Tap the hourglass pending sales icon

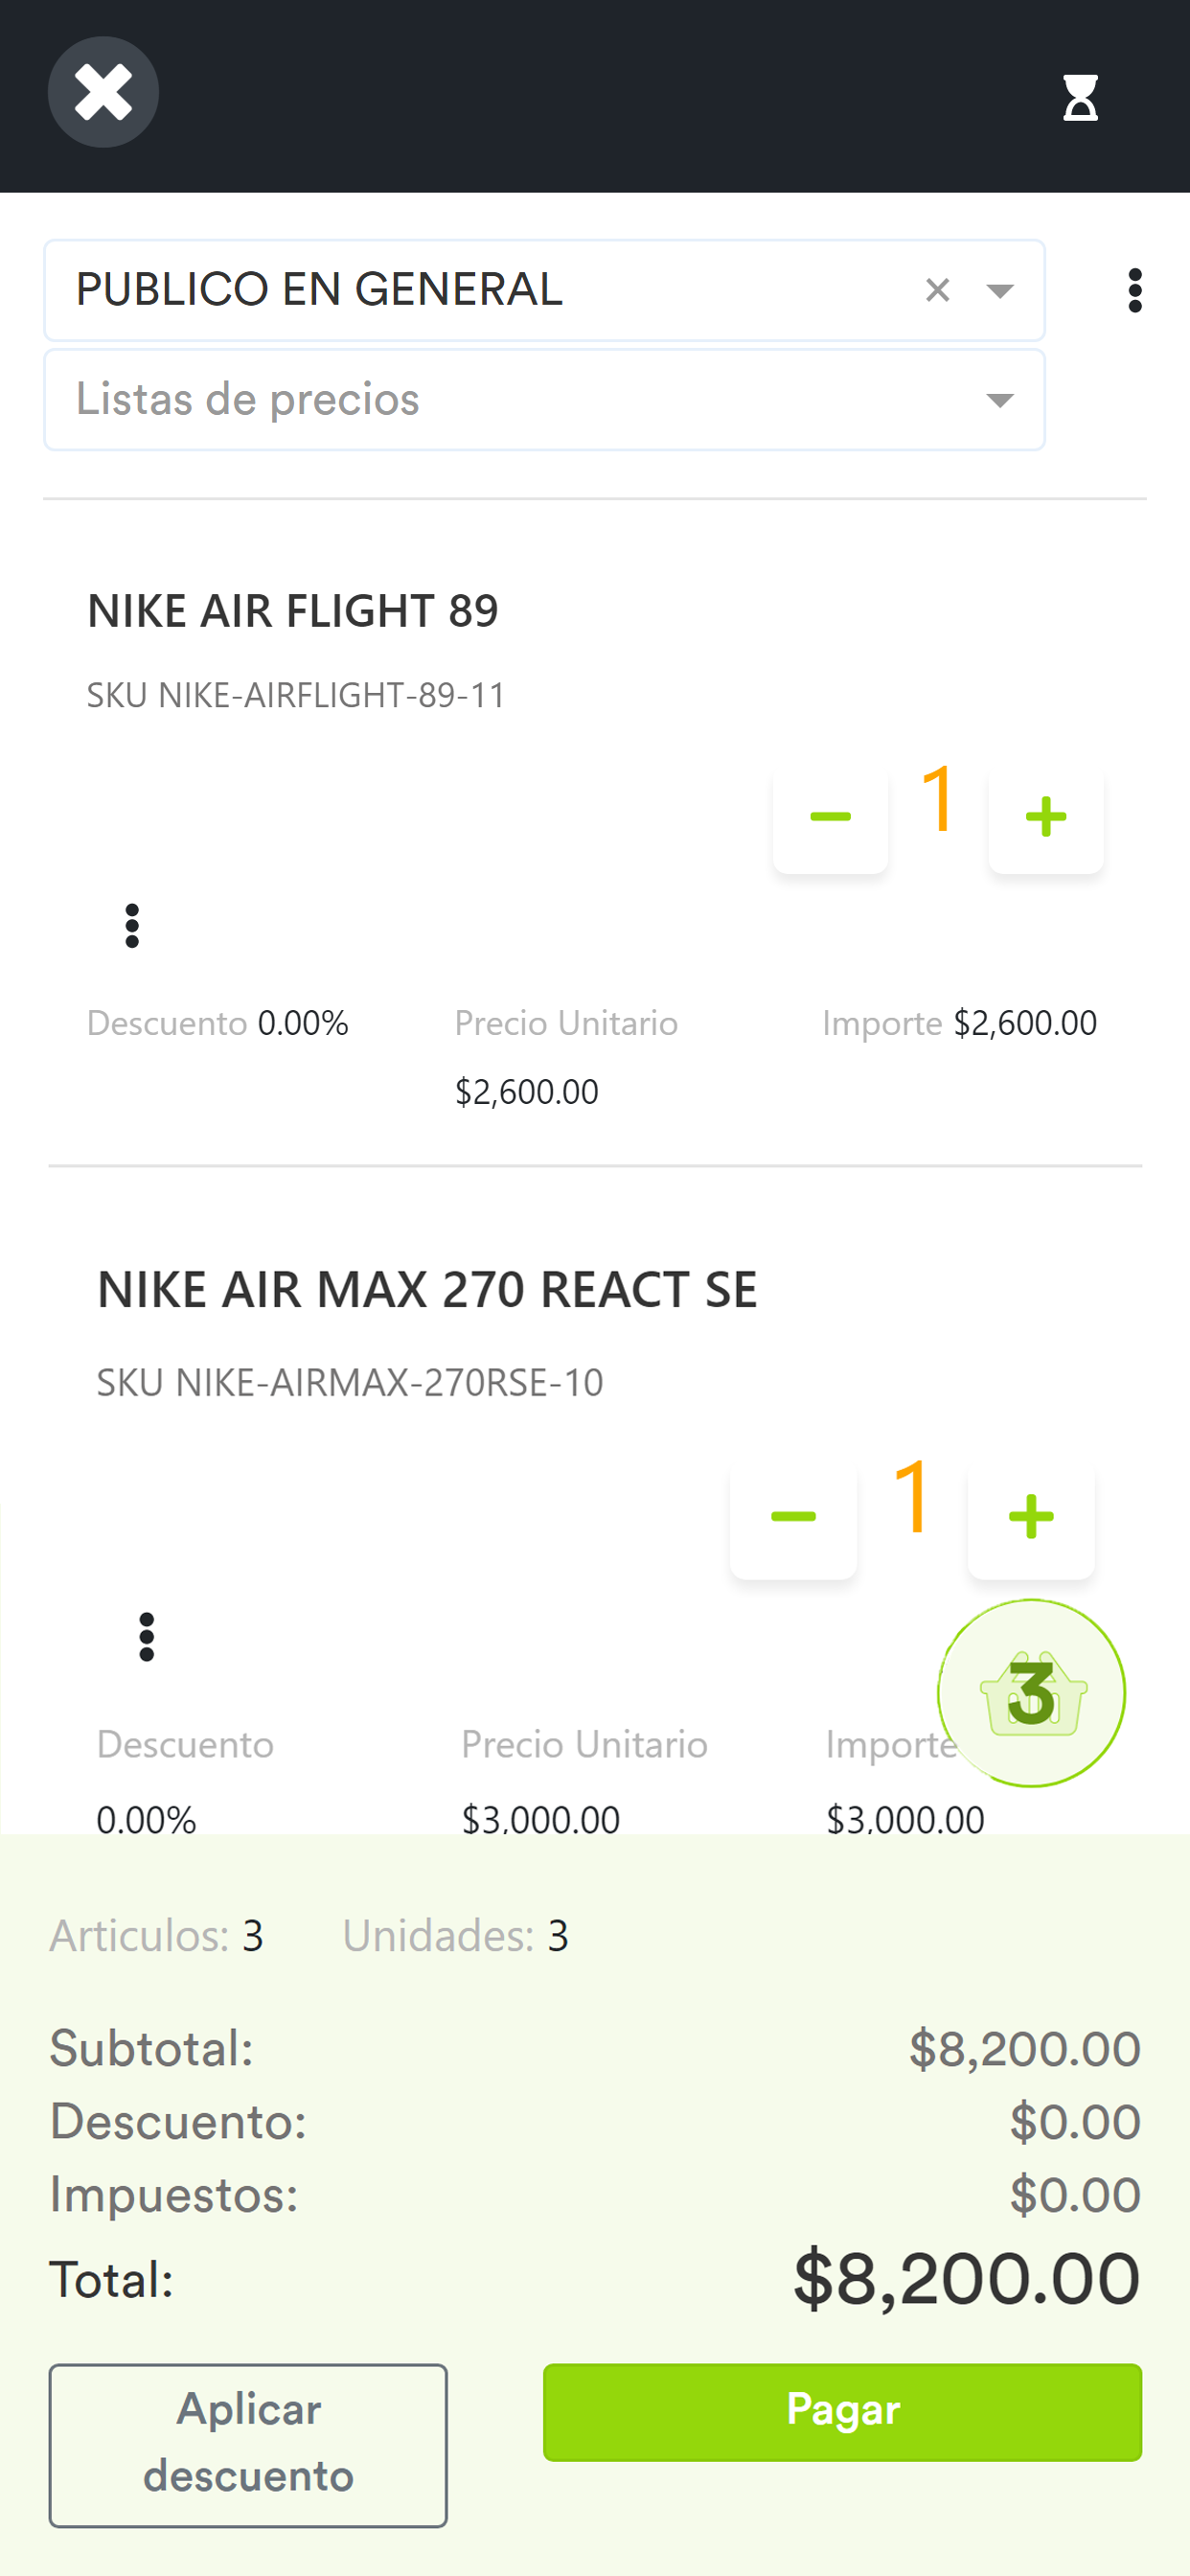(x=1080, y=97)
